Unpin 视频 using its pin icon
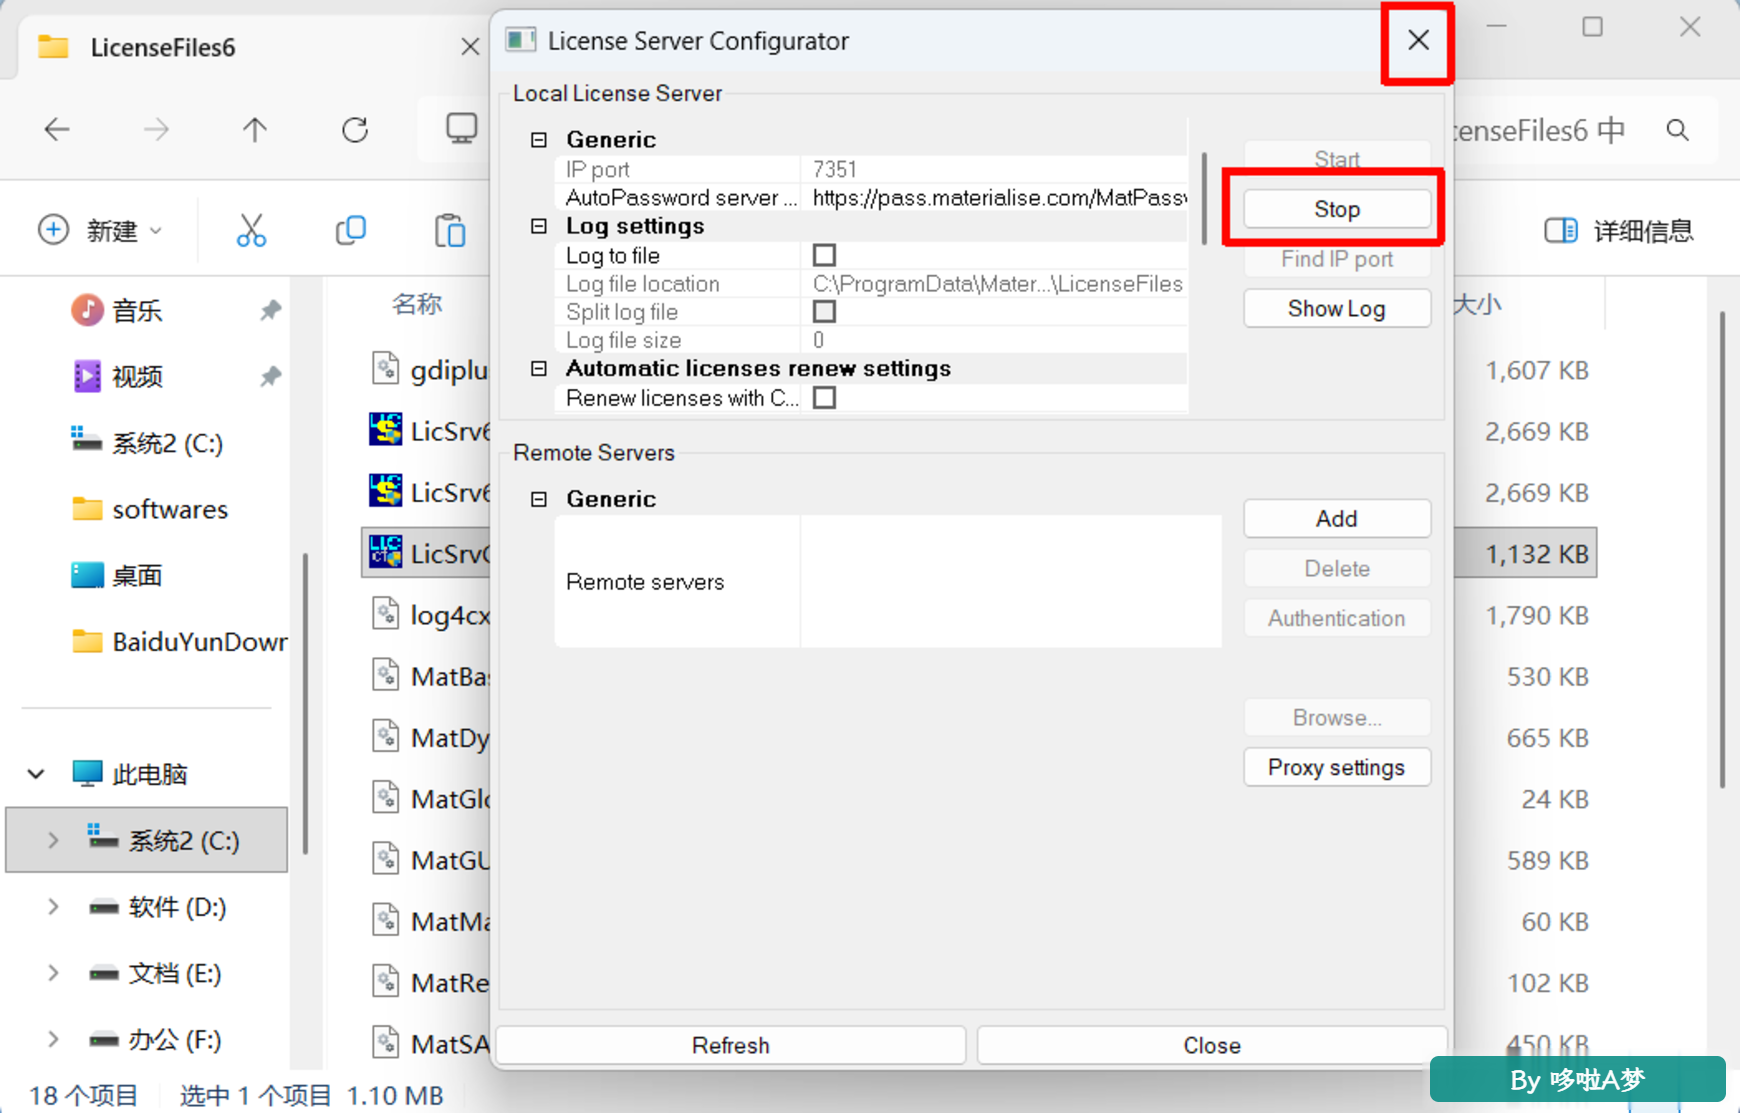The width and height of the screenshot is (1740, 1113). (x=270, y=377)
